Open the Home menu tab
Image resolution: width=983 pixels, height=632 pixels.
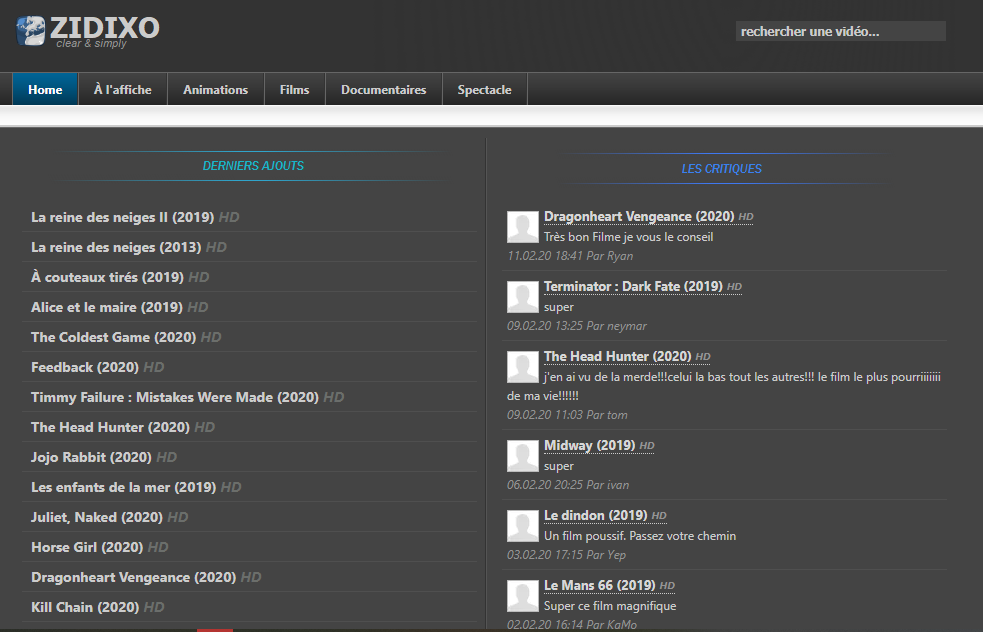pyautogui.click(x=45, y=89)
